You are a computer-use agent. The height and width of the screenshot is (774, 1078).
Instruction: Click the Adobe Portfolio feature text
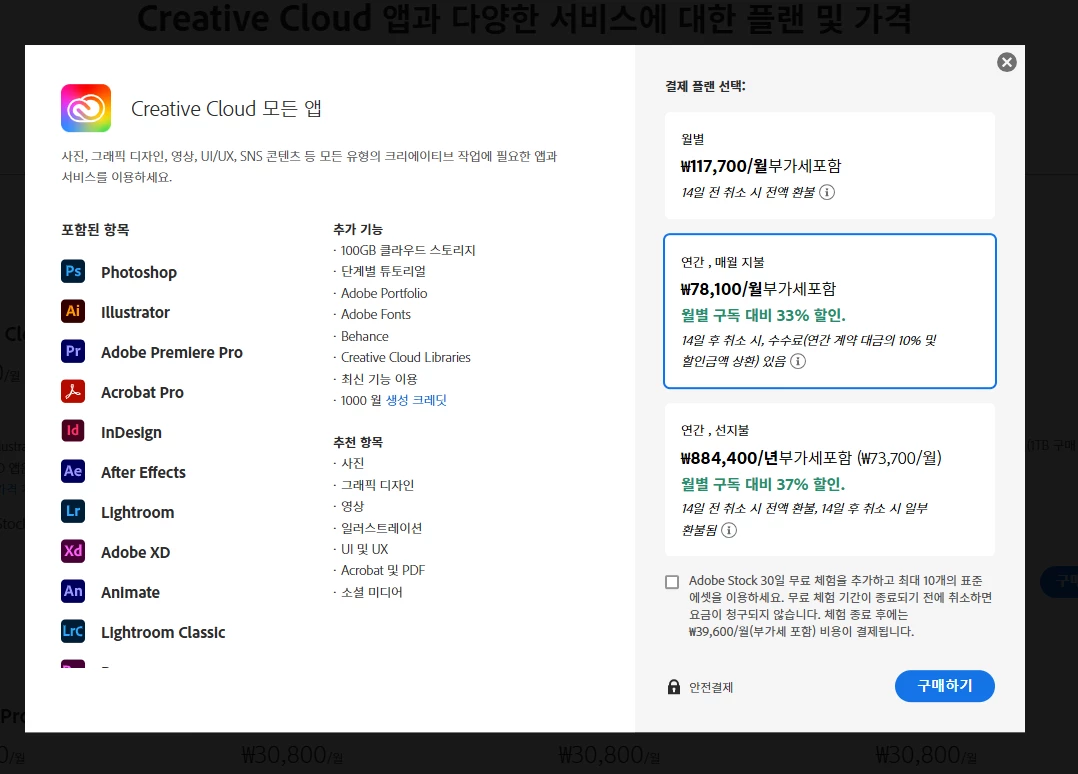tap(384, 294)
